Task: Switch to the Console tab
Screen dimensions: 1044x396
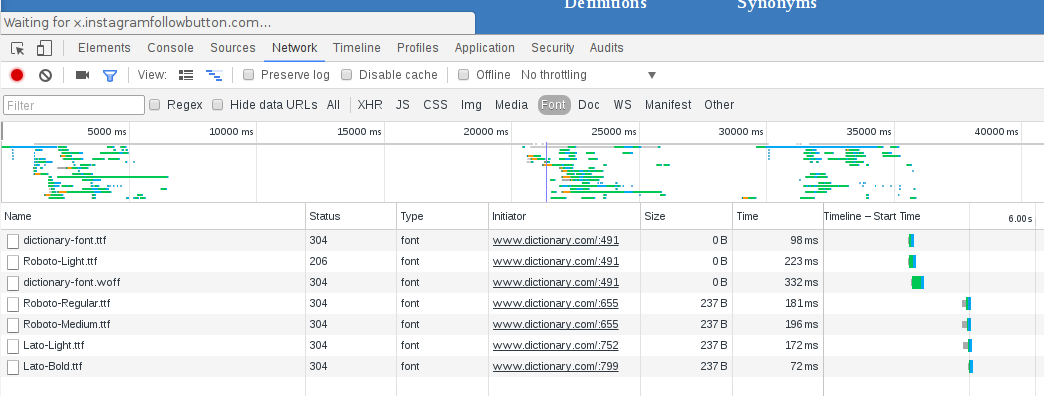Action: pos(170,48)
